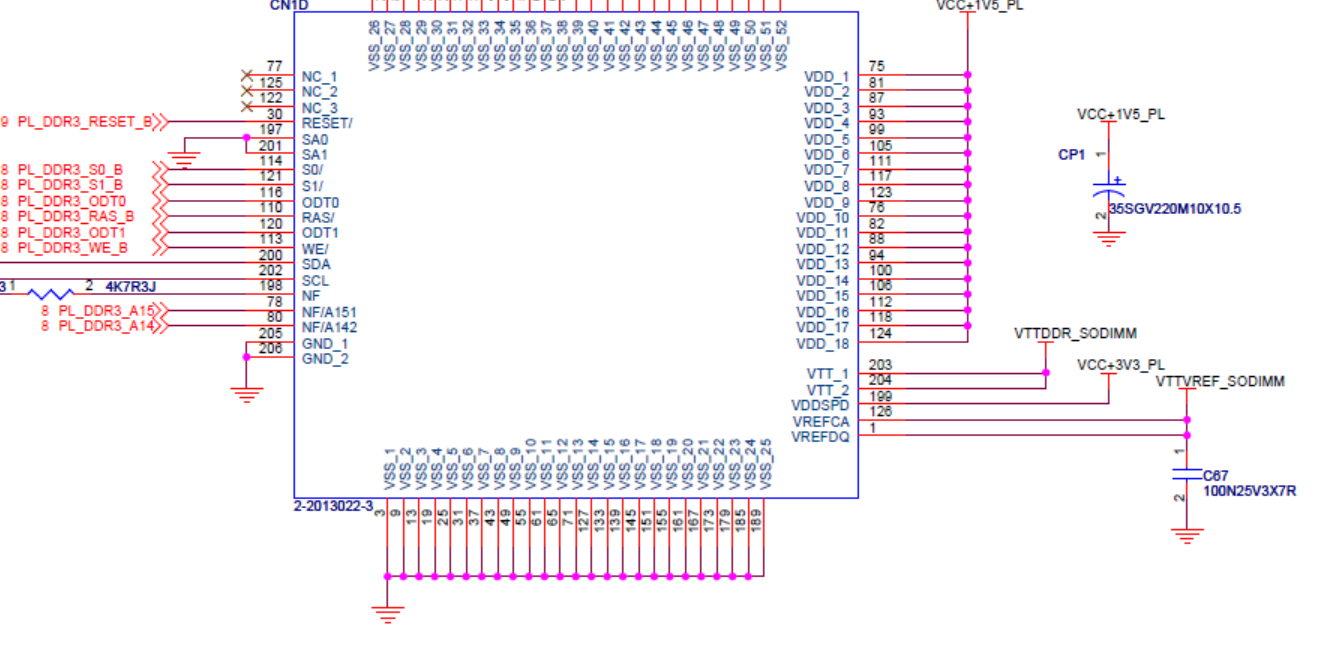The height and width of the screenshot is (653, 1326).
Task: Click the off-page port arrow of PL_DDR3_RESET_B
Action: point(162,122)
